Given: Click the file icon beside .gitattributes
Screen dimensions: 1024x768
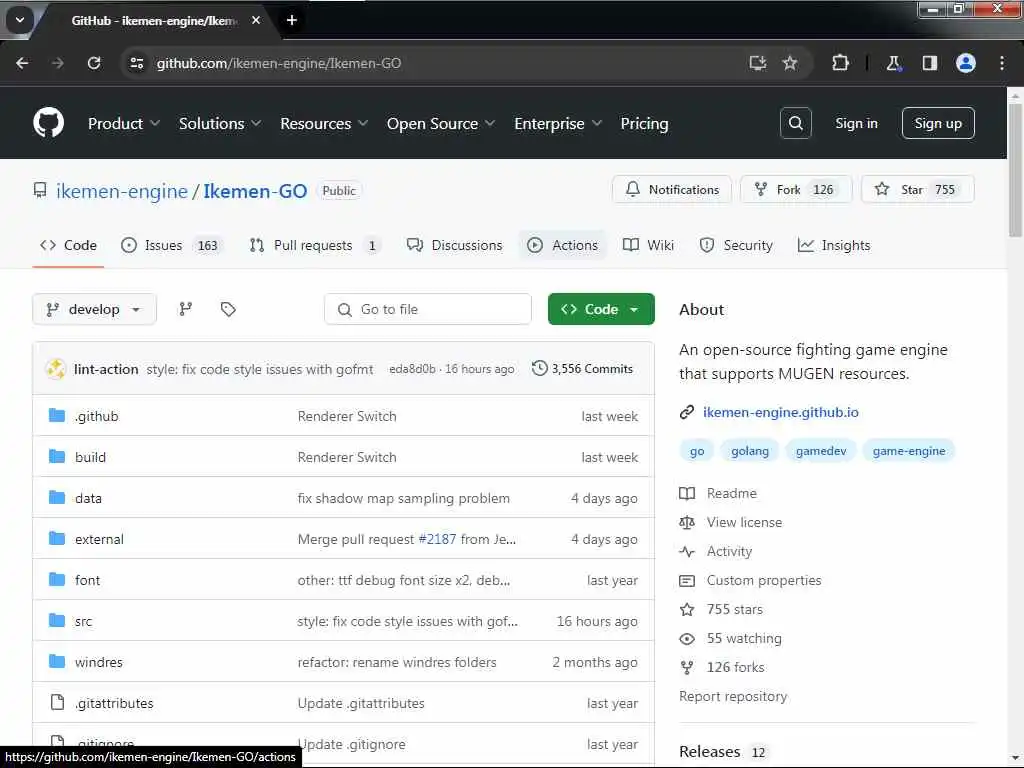Looking at the screenshot, I should [x=57, y=703].
